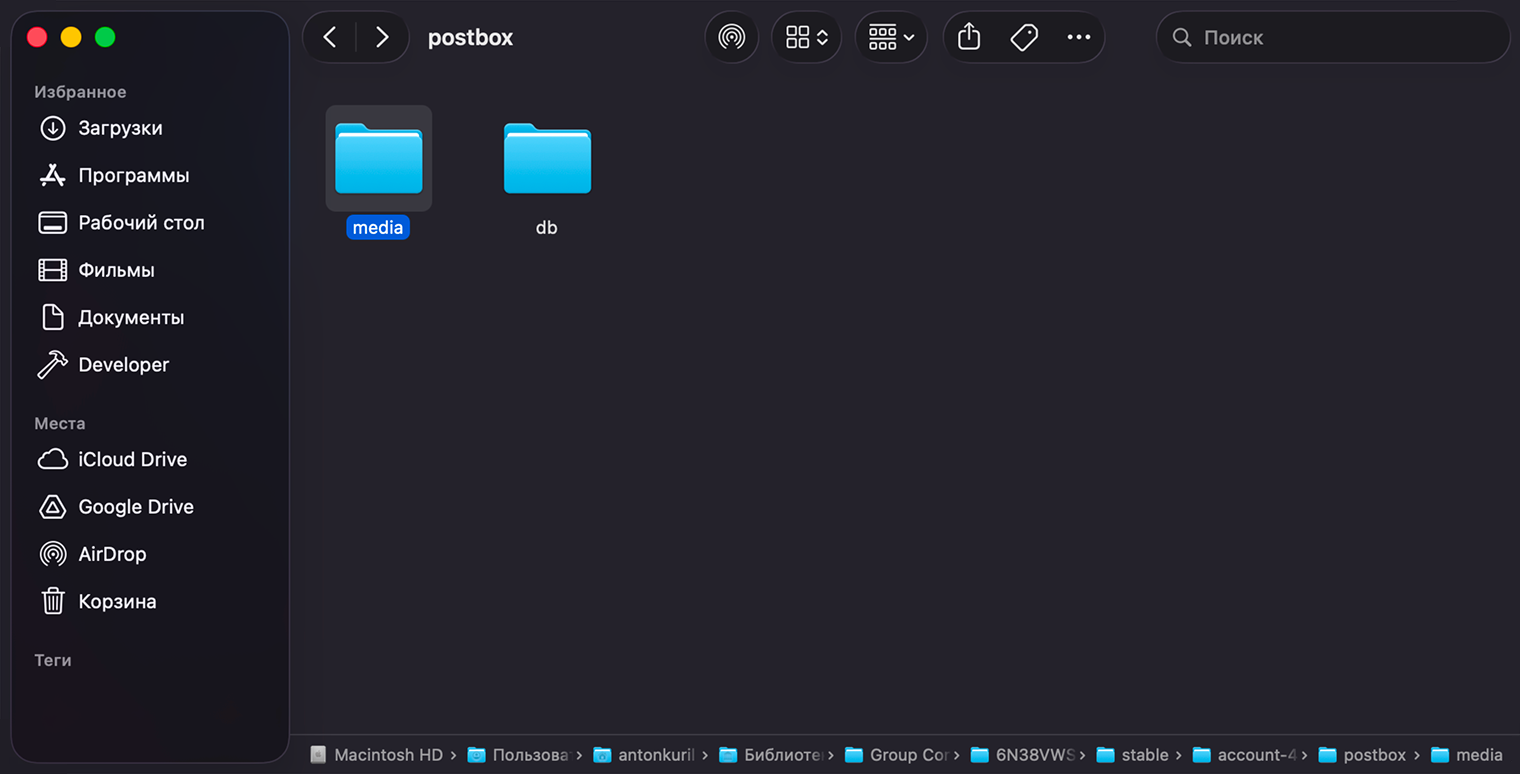Open Корзина in the sidebar

click(117, 602)
